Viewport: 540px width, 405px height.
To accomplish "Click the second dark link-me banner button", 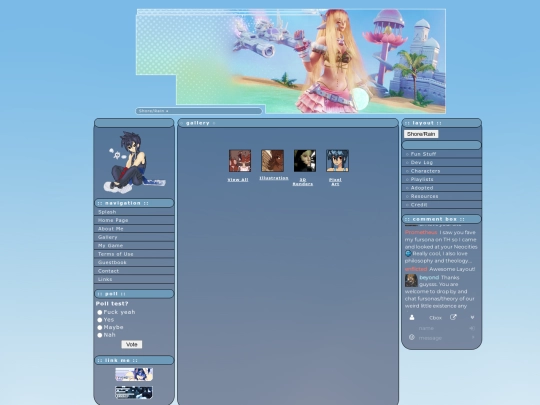I will [134, 392].
